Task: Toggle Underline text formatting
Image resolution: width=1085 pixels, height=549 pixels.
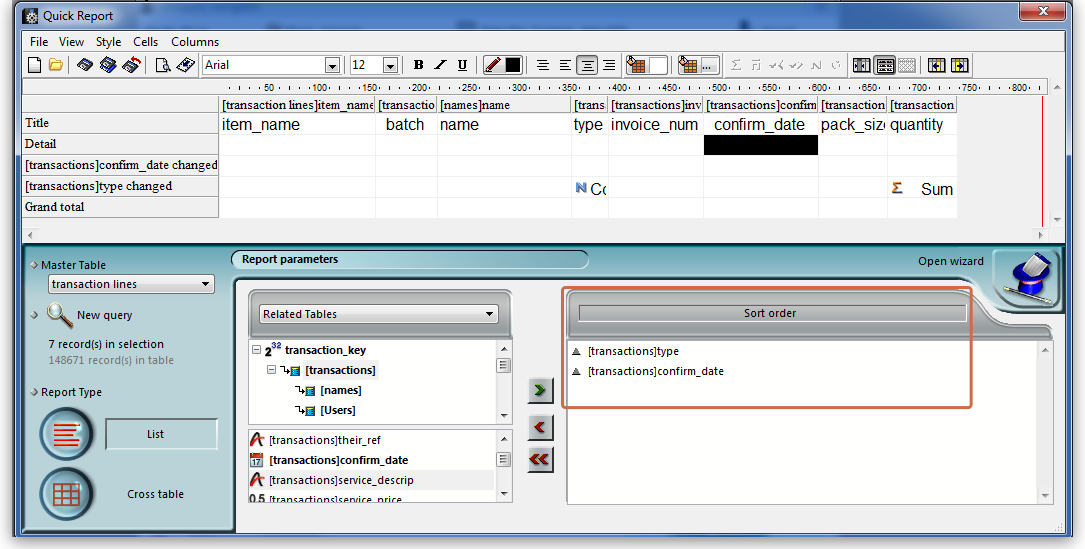Action: click(x=462, y=65)
